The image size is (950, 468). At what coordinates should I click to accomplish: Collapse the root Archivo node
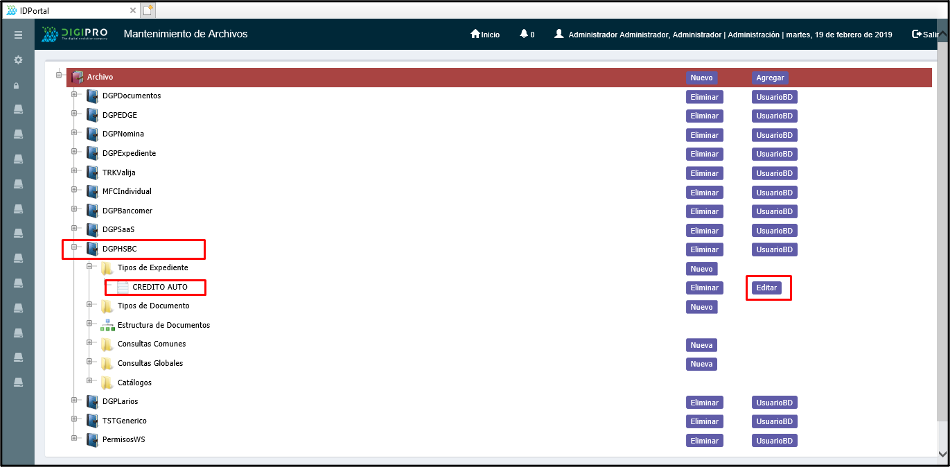click(x=59, y=76)
